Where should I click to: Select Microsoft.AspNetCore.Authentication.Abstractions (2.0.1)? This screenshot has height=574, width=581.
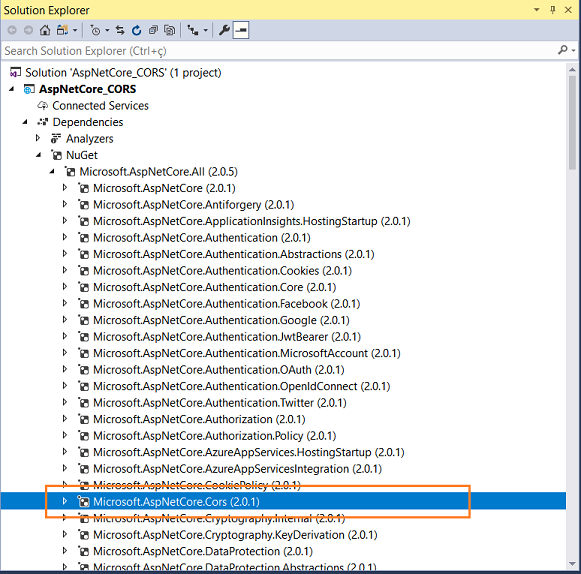(x=234, y=254)
